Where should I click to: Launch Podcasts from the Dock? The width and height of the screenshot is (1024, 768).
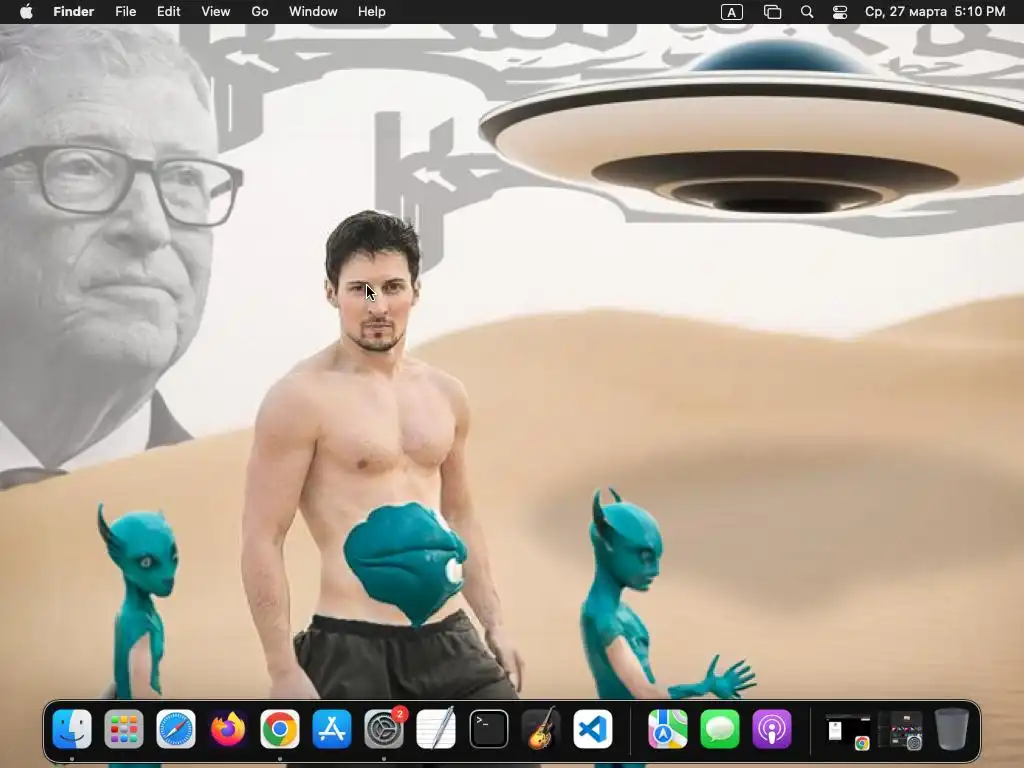coord(772,729)
